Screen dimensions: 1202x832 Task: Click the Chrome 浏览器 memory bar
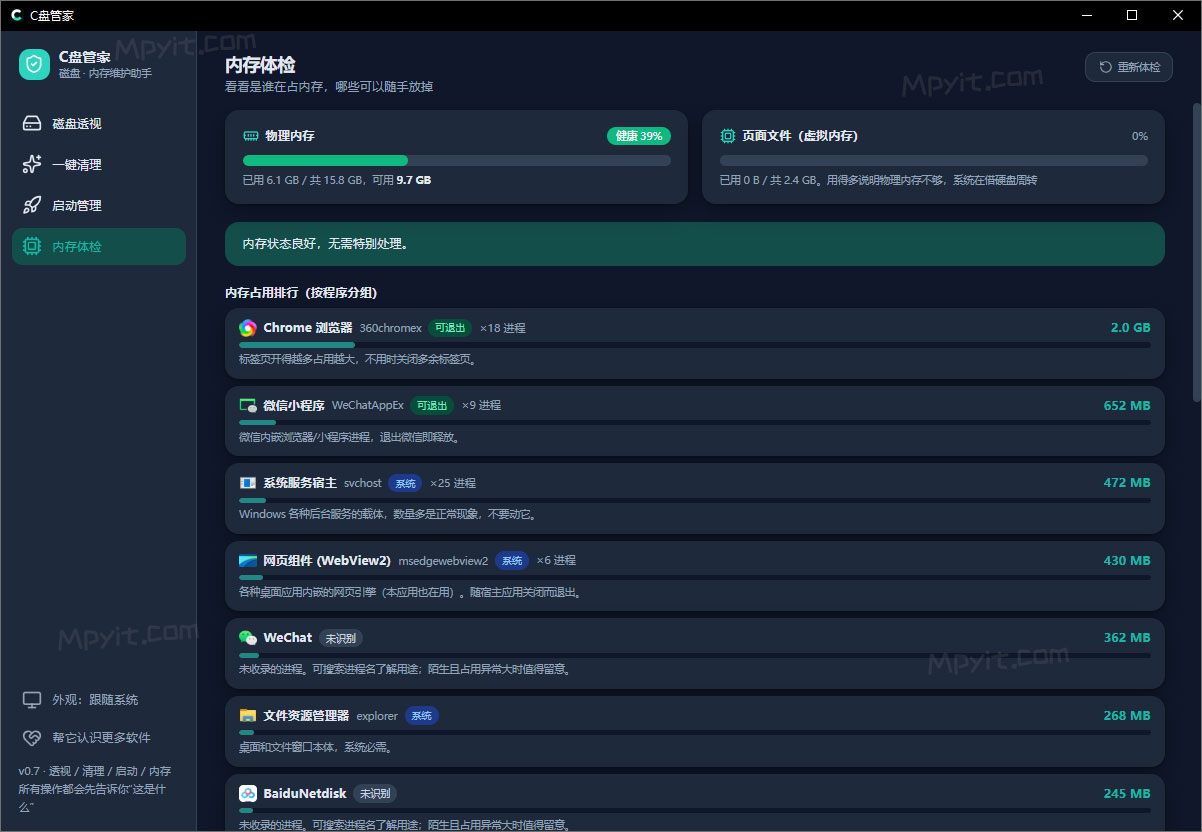click(x=695, y=345)
